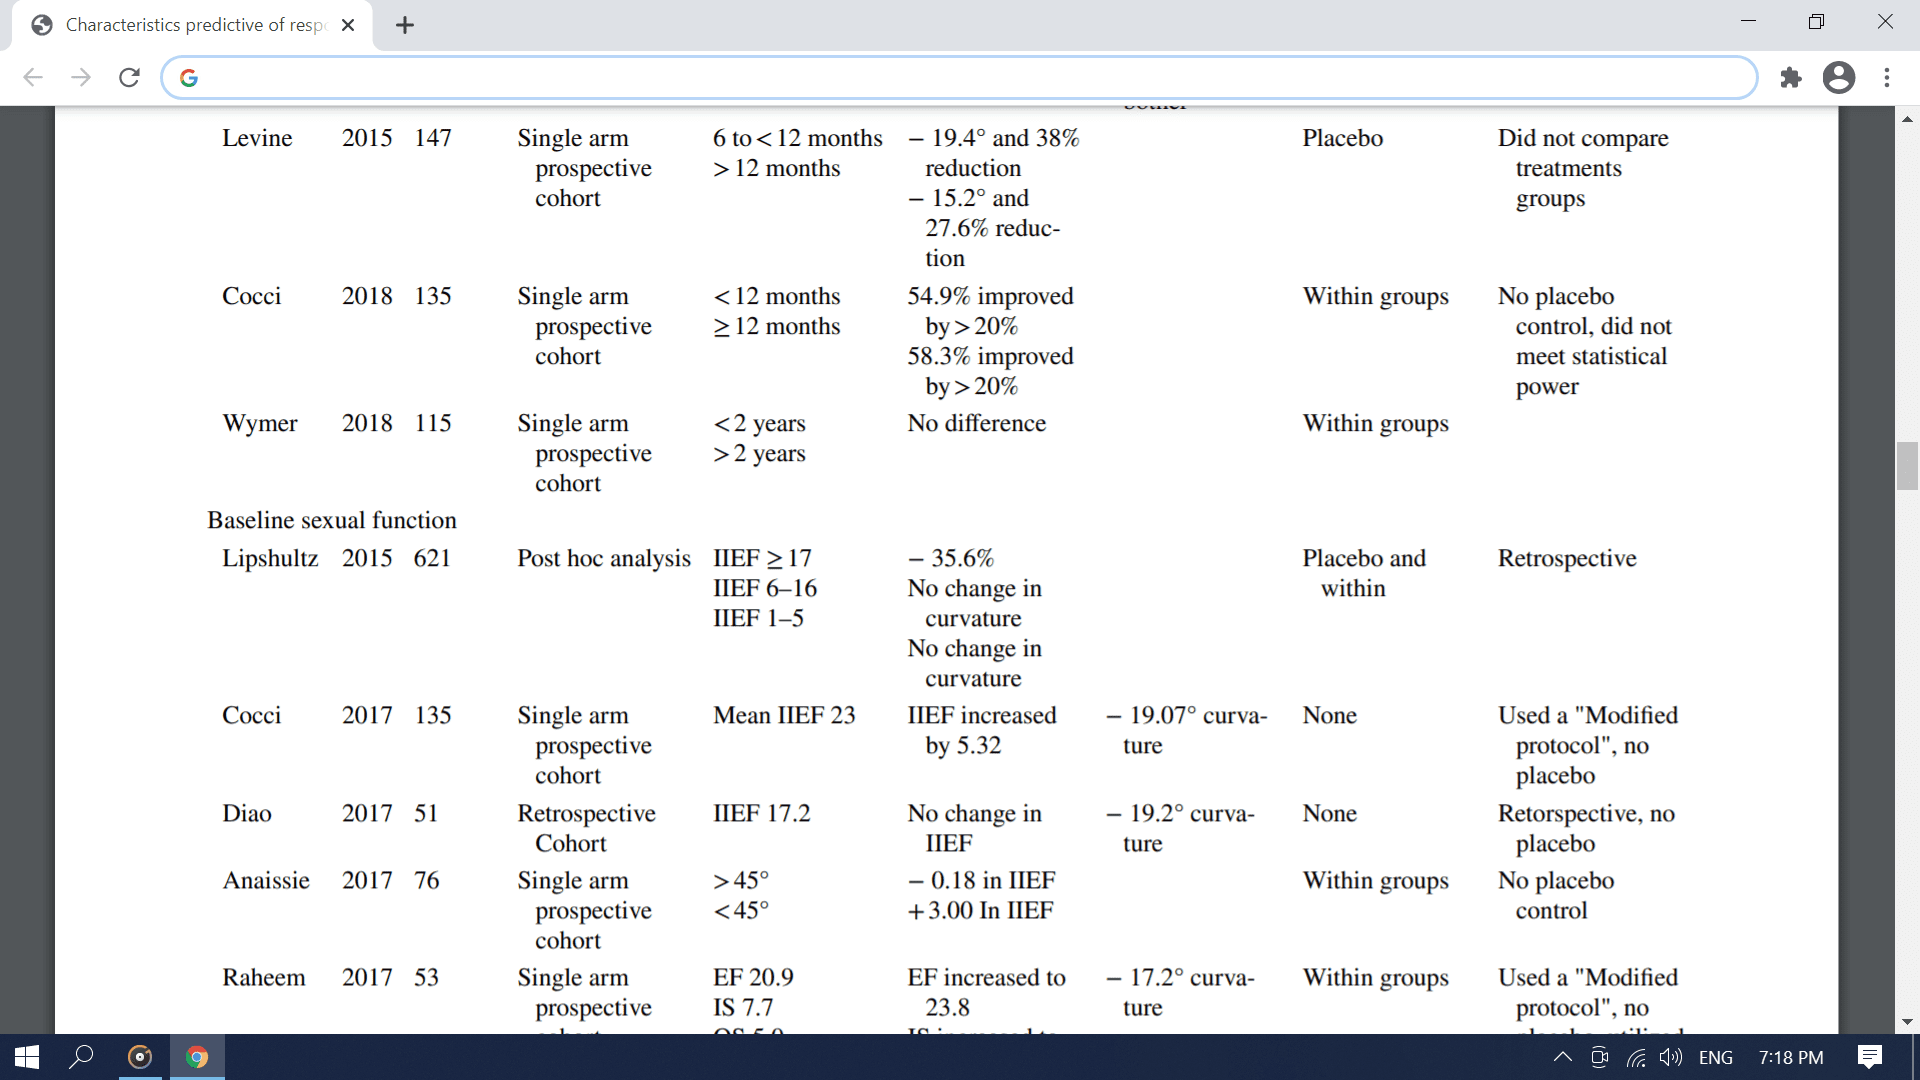The image size is (1920, 1080).
Task: Click '− 19.07° curvature' in Cocci 2017 row
Action: point(1187,731)
